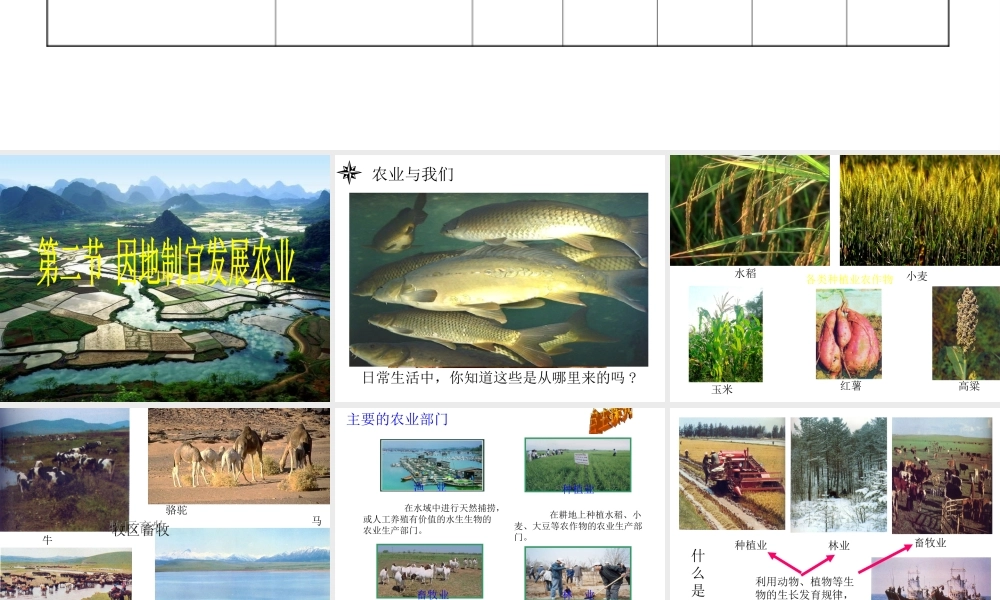Click the herd at waterside photo bottom left

(x=66, y=574)
